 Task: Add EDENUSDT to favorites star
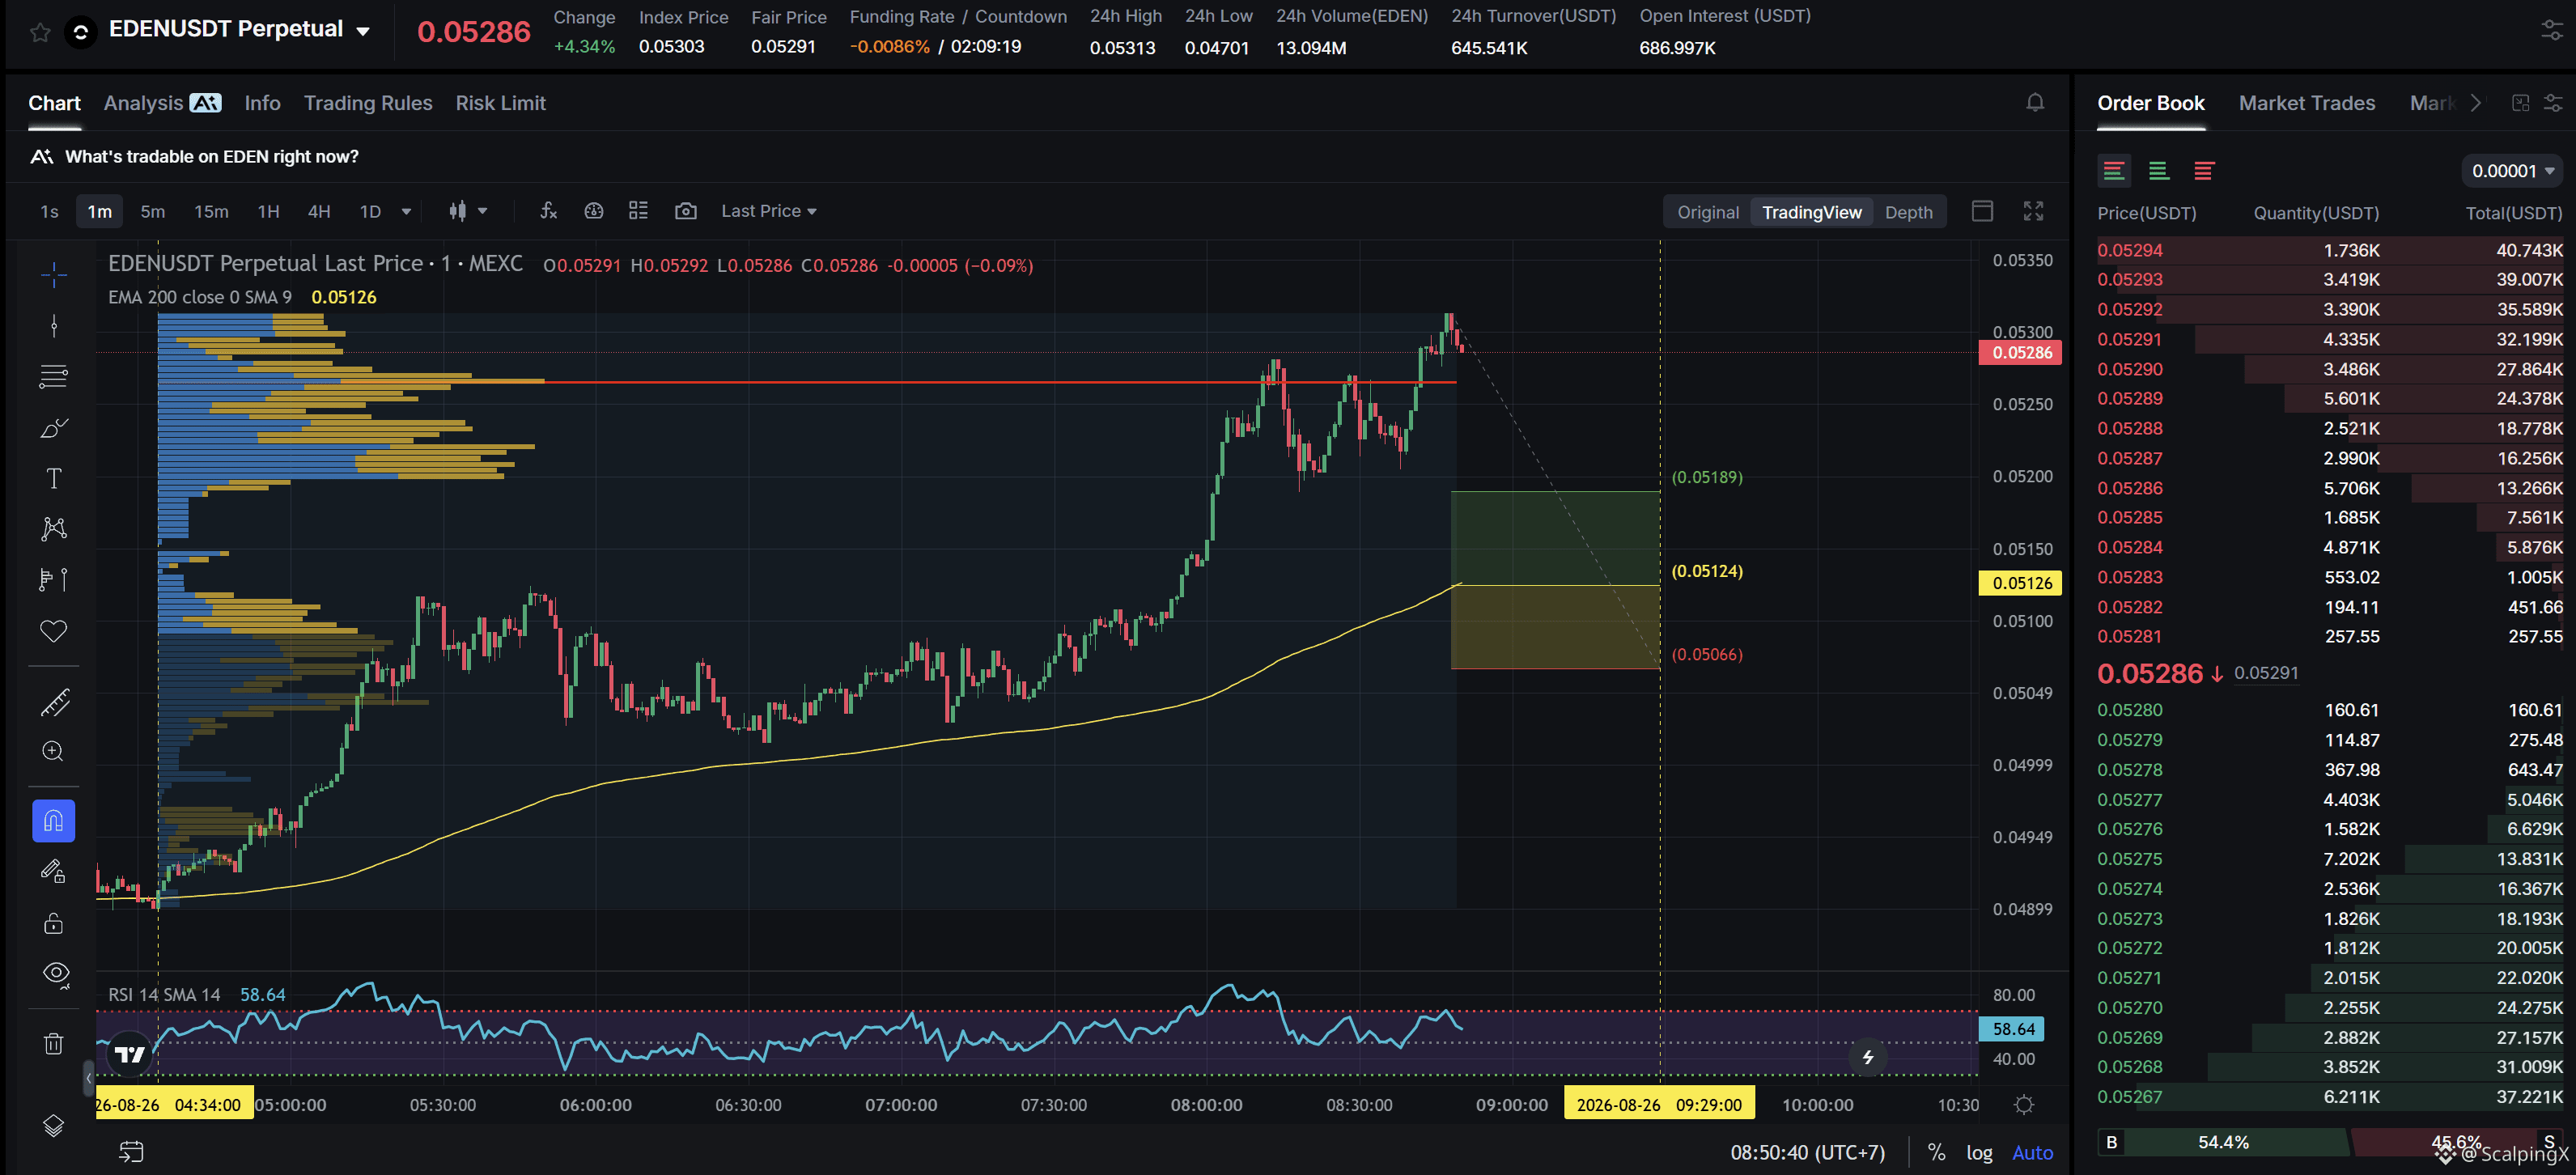tap(40, 32)
